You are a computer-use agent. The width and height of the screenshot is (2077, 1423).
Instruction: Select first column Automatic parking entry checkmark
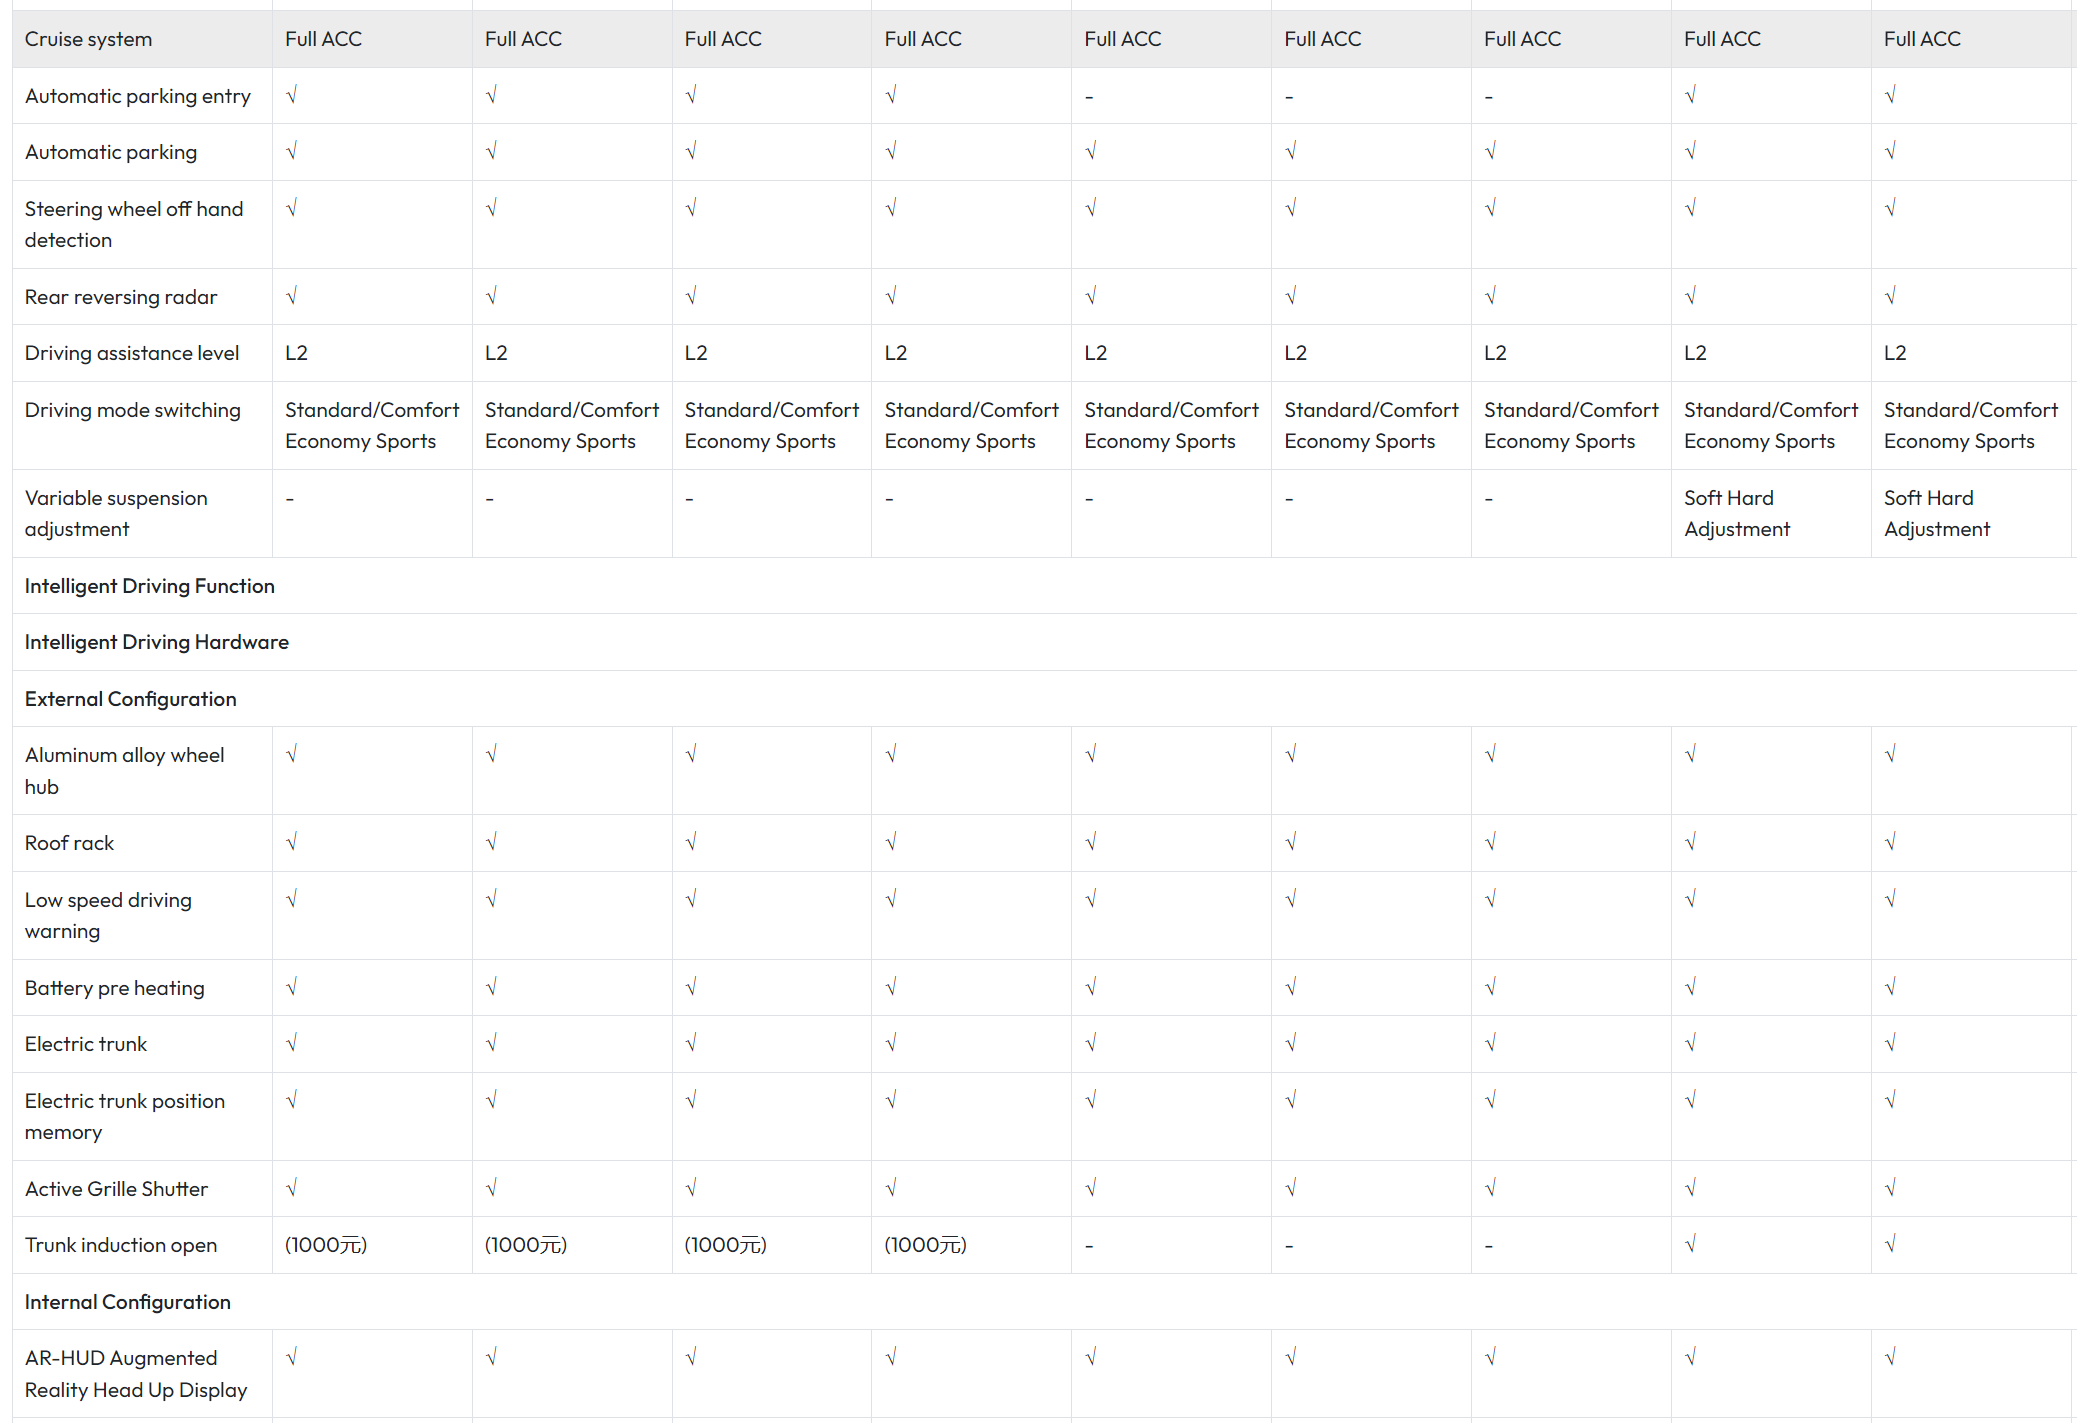pos(292,95)
